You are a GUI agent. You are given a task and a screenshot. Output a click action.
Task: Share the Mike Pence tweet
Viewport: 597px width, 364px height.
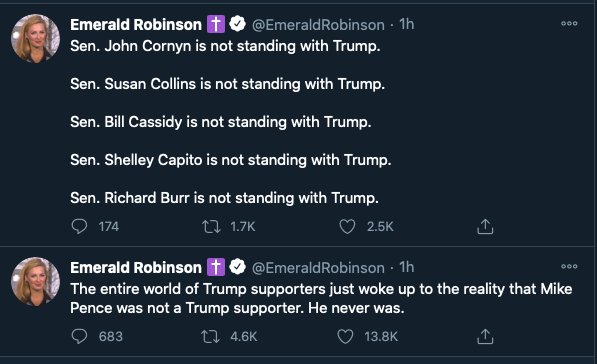coord(485,336)
